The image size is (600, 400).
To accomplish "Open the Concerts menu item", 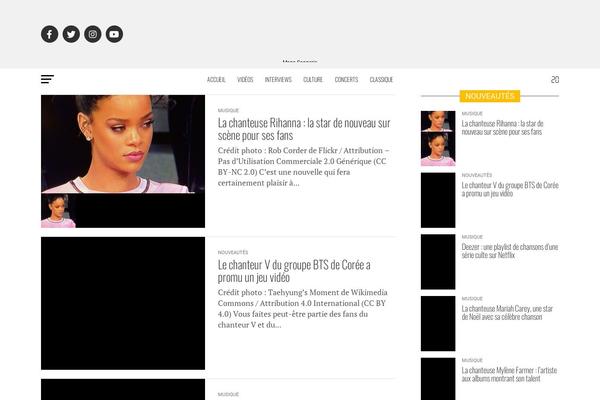I will [346, 80].
